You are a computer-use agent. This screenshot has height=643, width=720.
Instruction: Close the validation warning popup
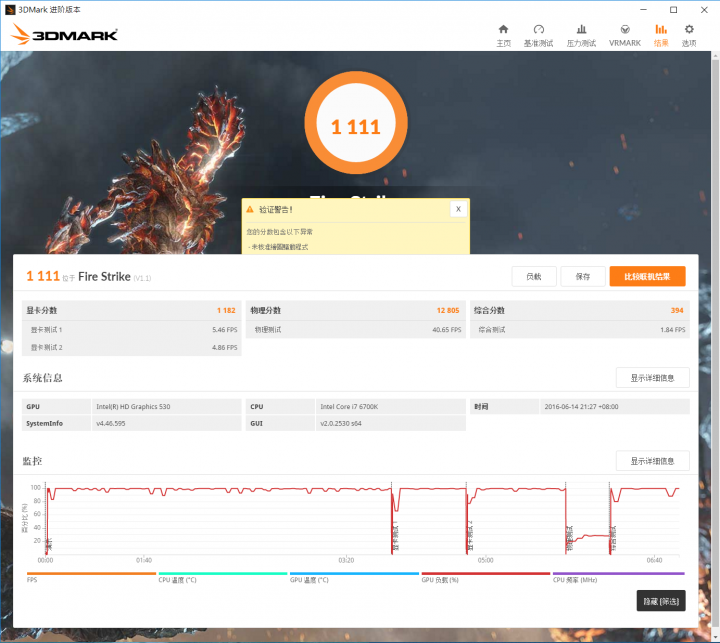click(x=458, y=209)
